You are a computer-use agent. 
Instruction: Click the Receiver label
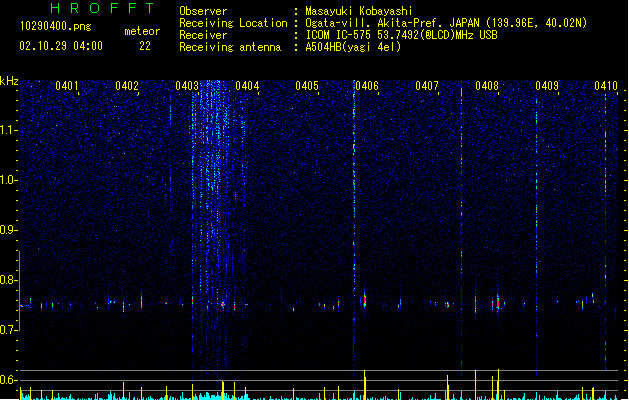pos(203,35)
